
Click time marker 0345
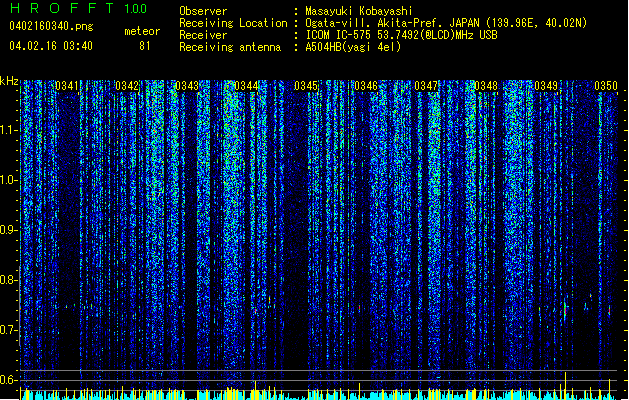point(306,86)
